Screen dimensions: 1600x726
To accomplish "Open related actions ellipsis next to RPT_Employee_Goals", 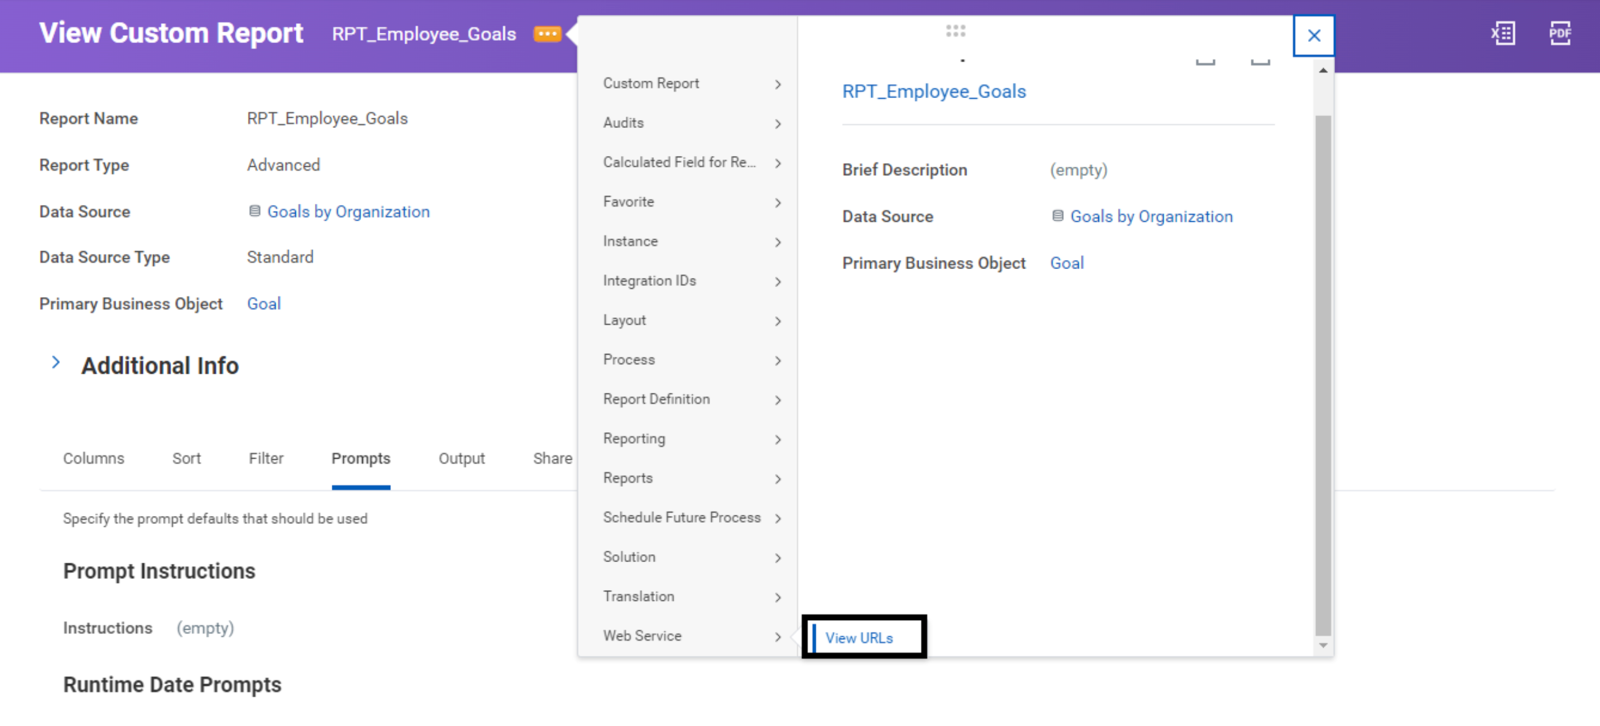I will [x=547, y=34].
